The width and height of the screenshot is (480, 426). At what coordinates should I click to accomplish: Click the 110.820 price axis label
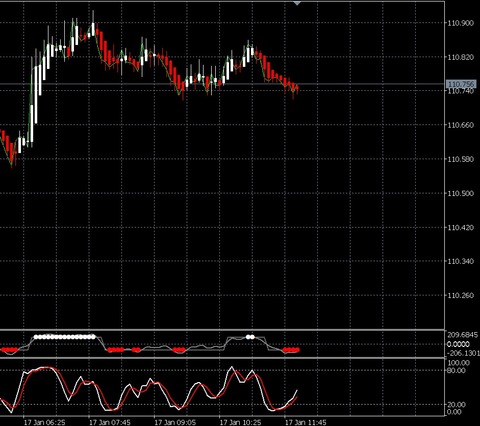461,57
